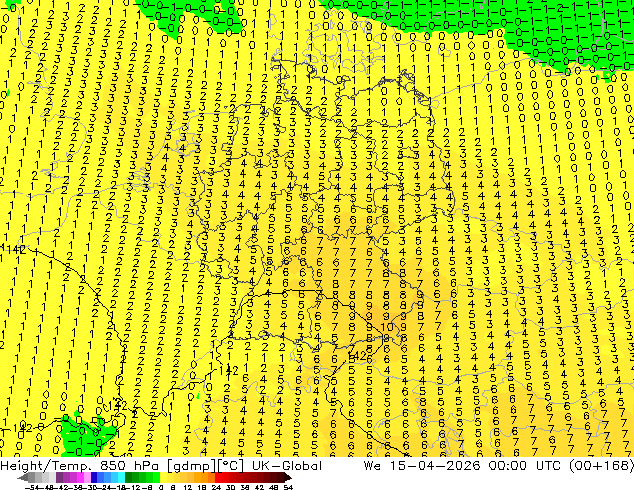
Task: Select the orange legend swatch
Action: 205,478
